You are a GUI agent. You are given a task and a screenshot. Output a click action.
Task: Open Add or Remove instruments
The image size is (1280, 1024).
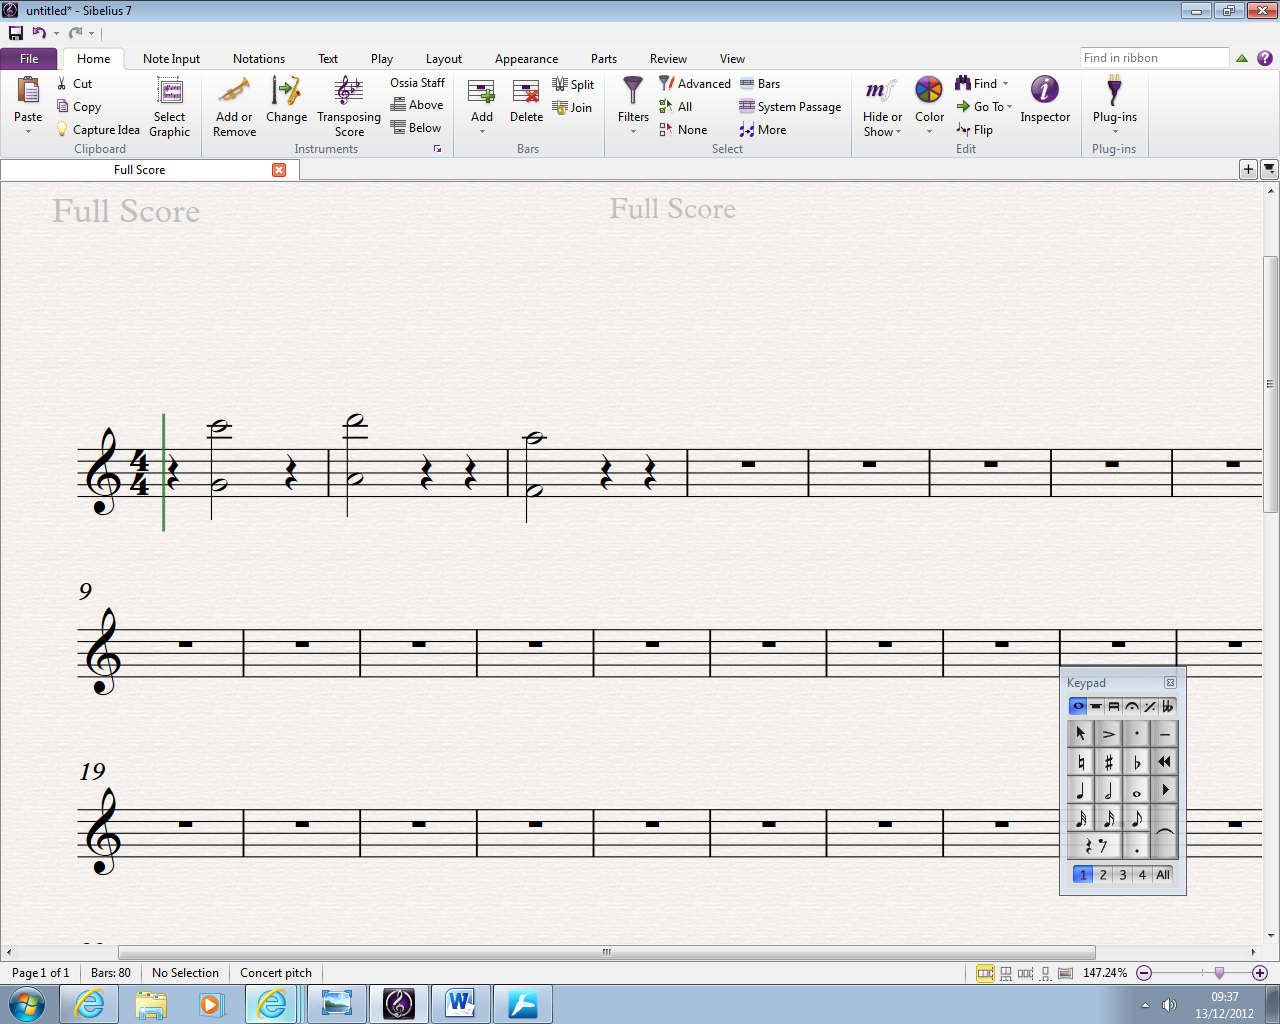pyautogui.click(x=235, y=107)
